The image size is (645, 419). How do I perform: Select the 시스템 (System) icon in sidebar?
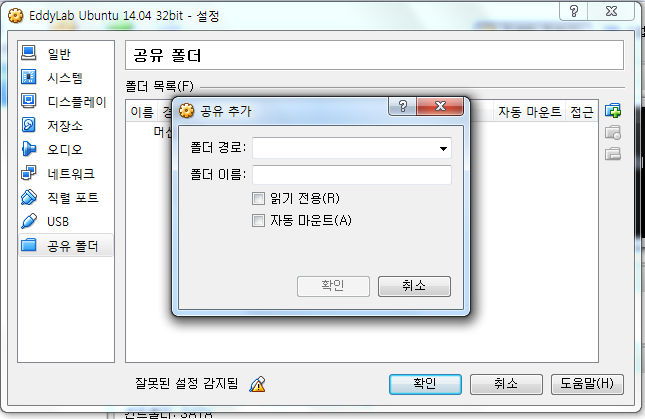(29, 77)
